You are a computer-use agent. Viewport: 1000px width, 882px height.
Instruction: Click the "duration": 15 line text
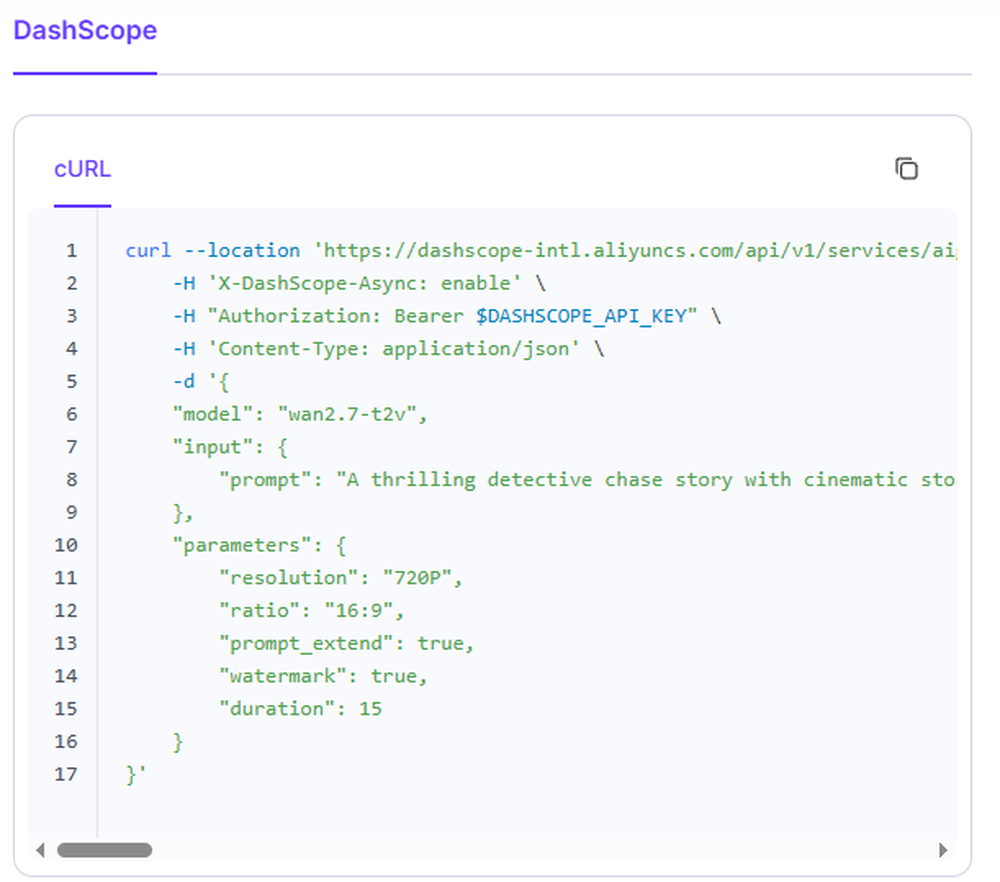pos(300,709)
